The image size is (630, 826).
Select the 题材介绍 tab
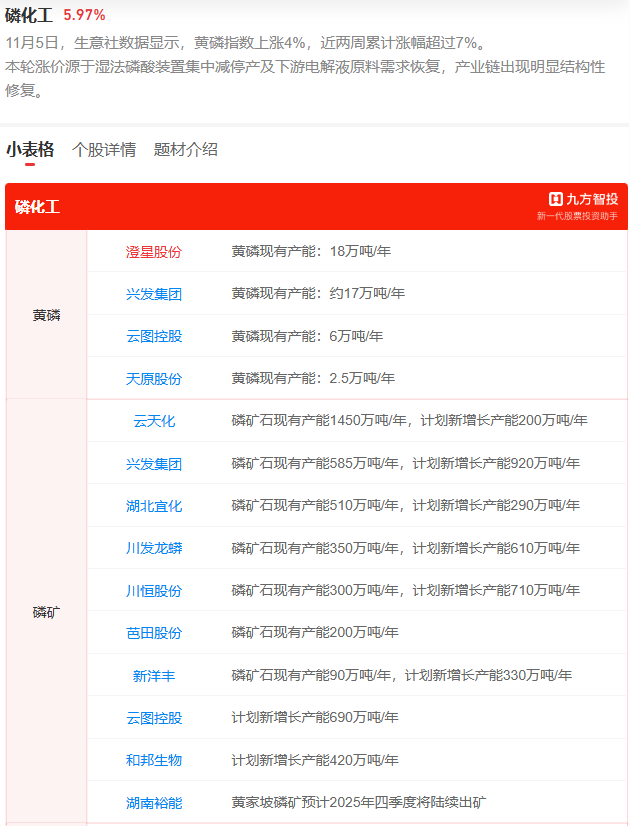(185, 150)
